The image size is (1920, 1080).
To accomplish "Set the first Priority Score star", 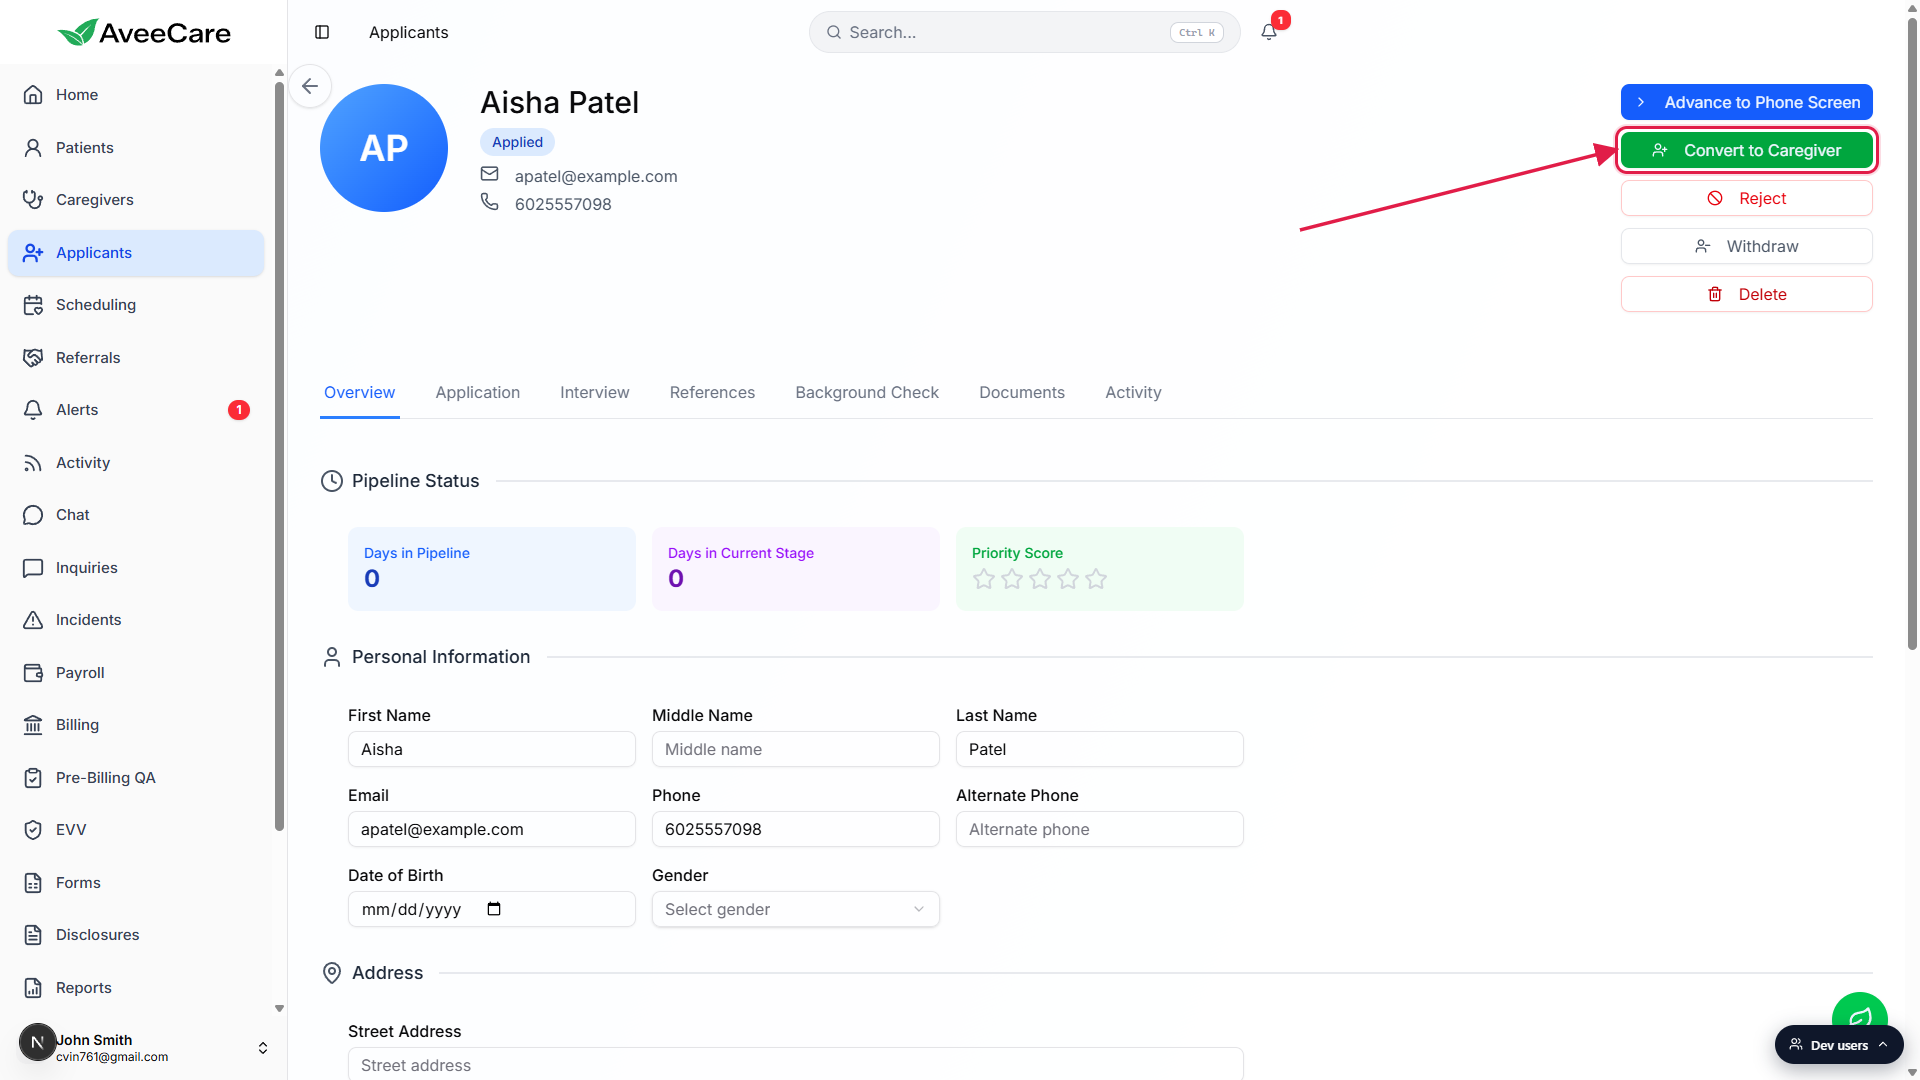I will 984,579.
